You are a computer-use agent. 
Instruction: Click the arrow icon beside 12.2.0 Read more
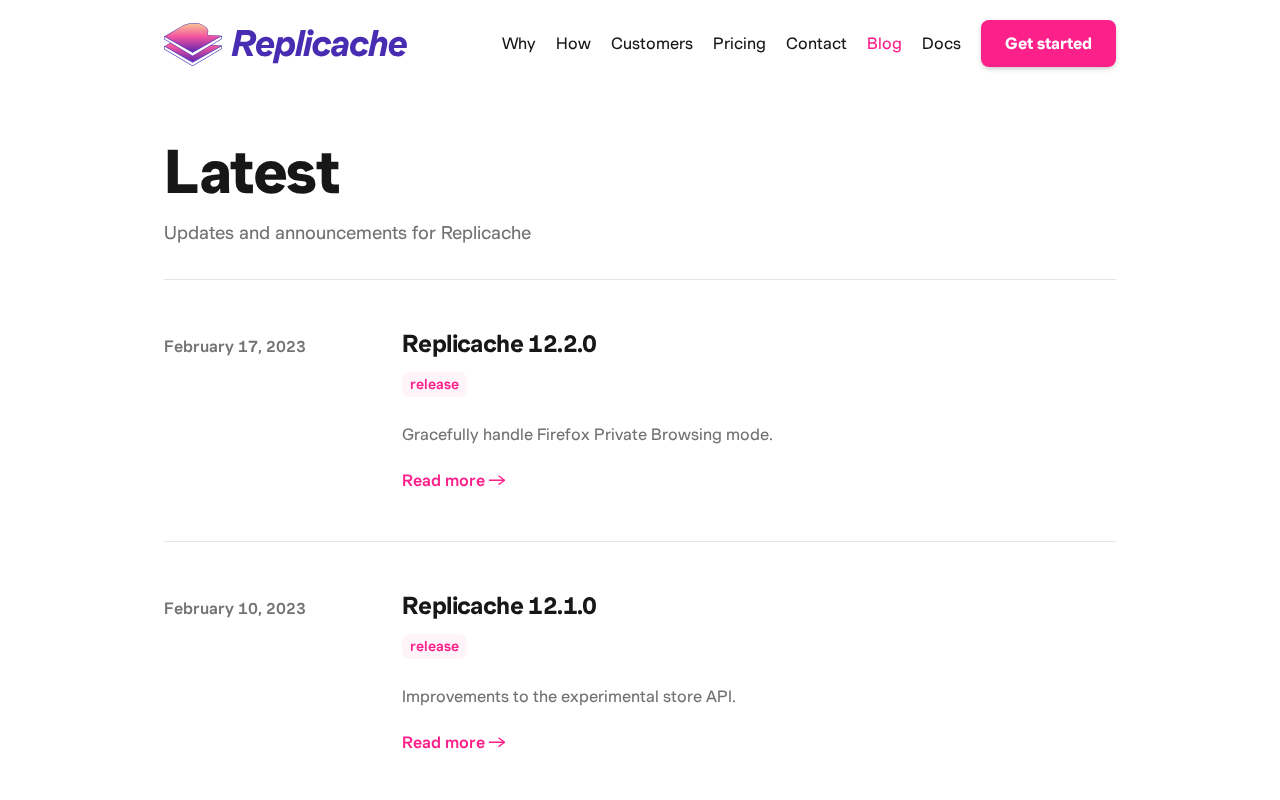click(498, 481)
